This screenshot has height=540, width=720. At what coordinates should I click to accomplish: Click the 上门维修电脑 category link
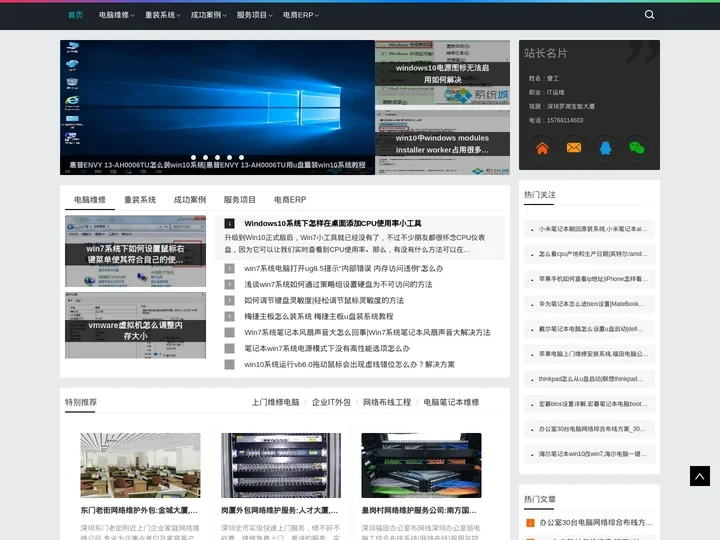click(276, 402)
